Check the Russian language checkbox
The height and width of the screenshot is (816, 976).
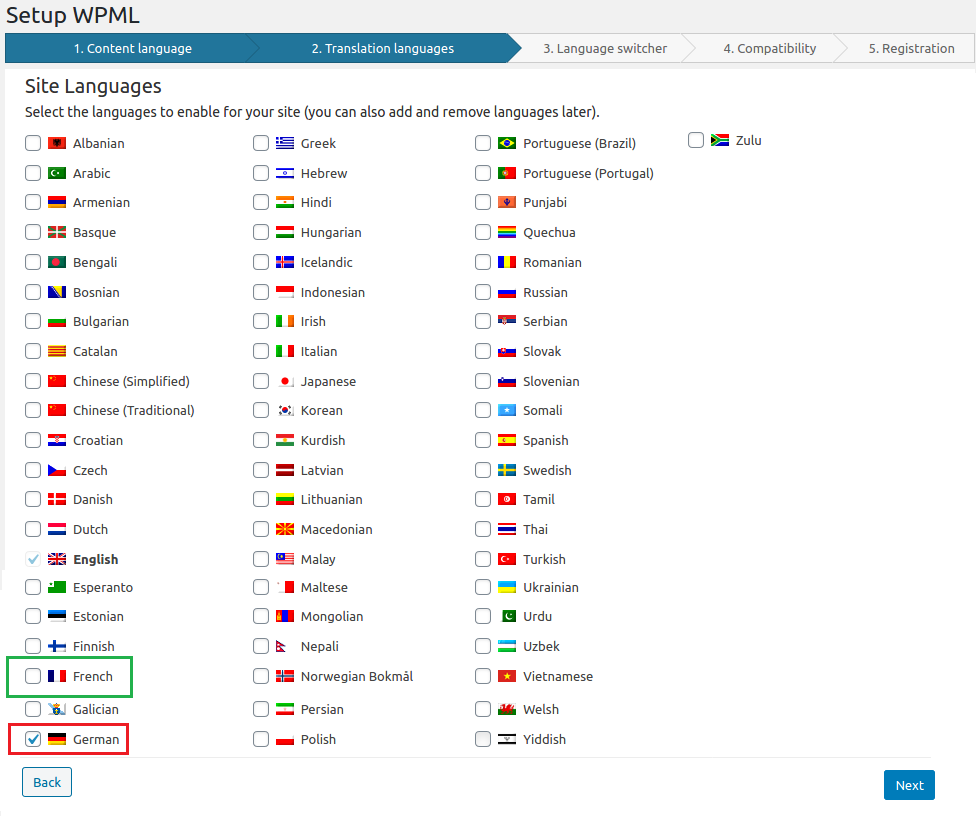click(483, 293)
